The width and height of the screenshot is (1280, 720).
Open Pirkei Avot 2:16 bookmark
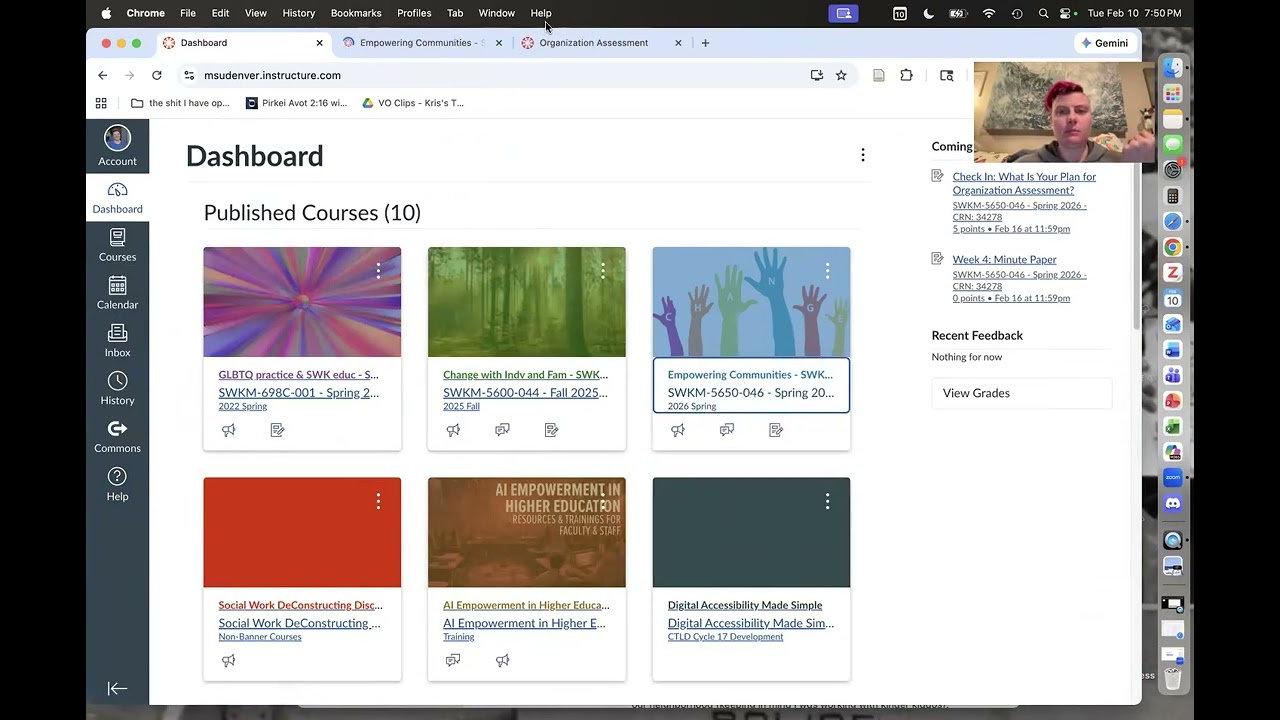pos(296,103)
